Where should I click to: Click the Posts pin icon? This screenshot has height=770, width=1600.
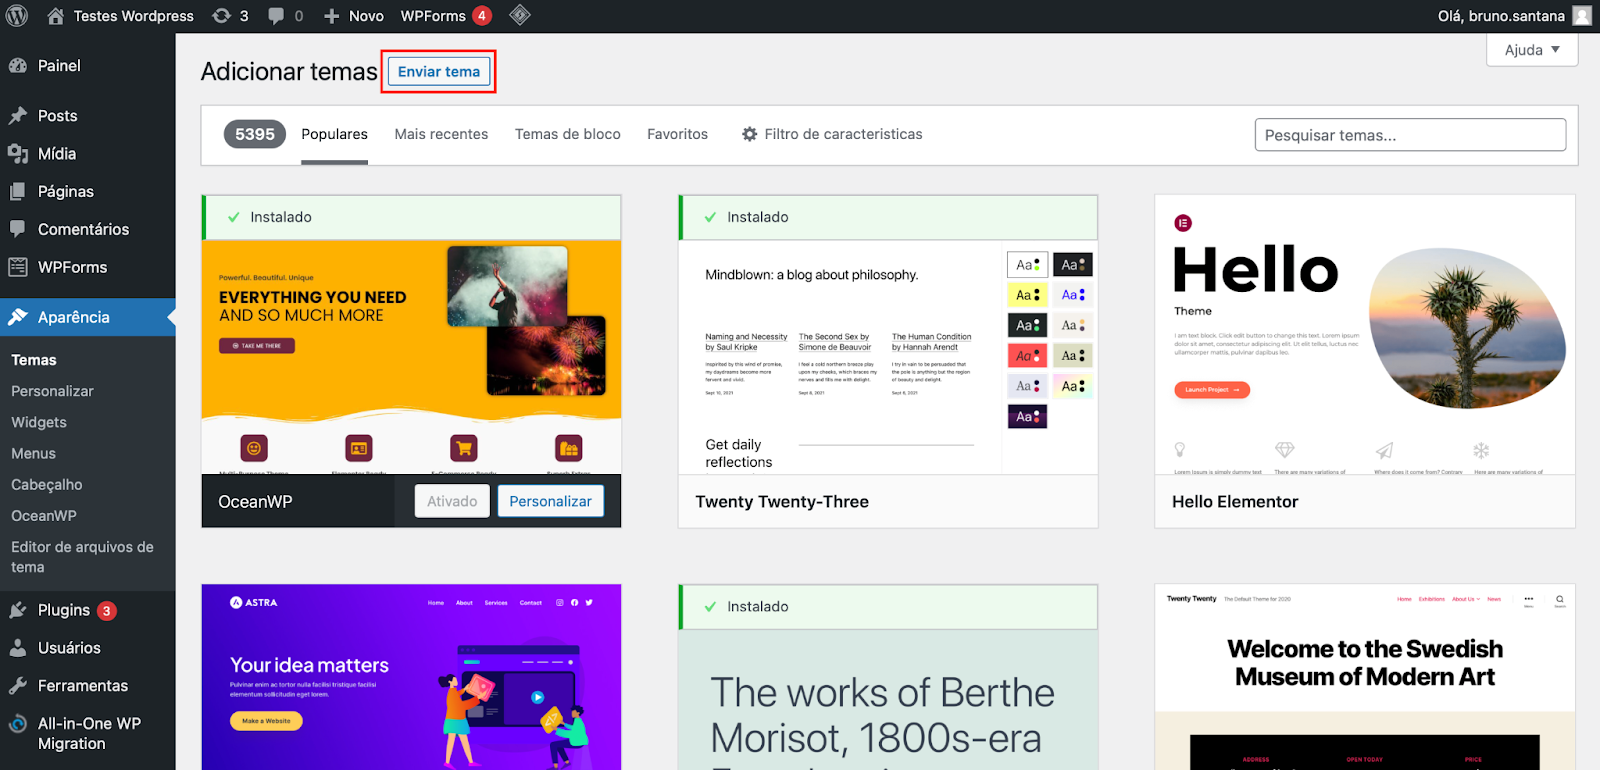point(18,116)
